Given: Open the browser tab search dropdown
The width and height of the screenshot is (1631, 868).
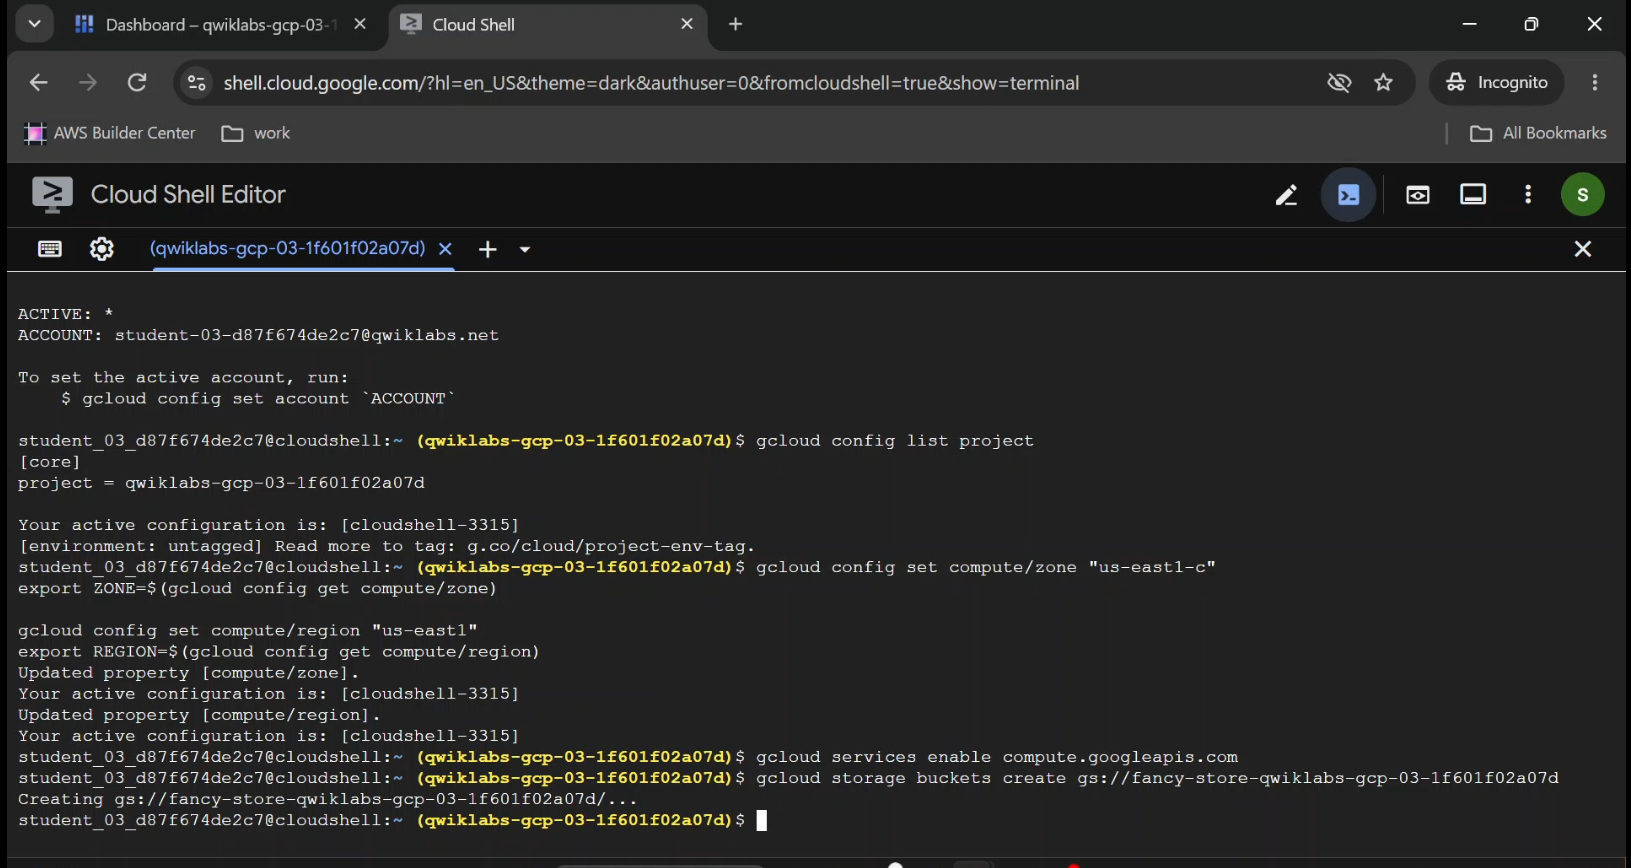Looking at the screenshot, I should 34,24.
